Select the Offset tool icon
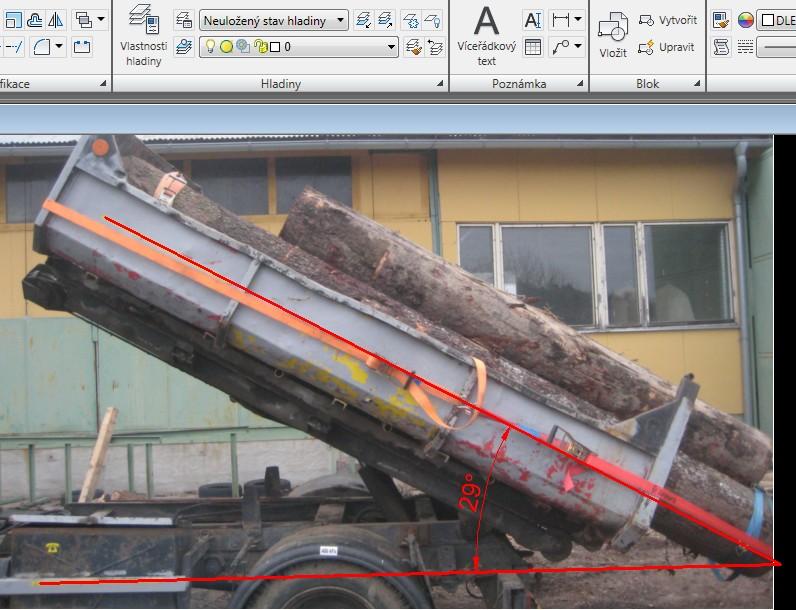This screenshot has width=796, height=610. coord(35,20)
